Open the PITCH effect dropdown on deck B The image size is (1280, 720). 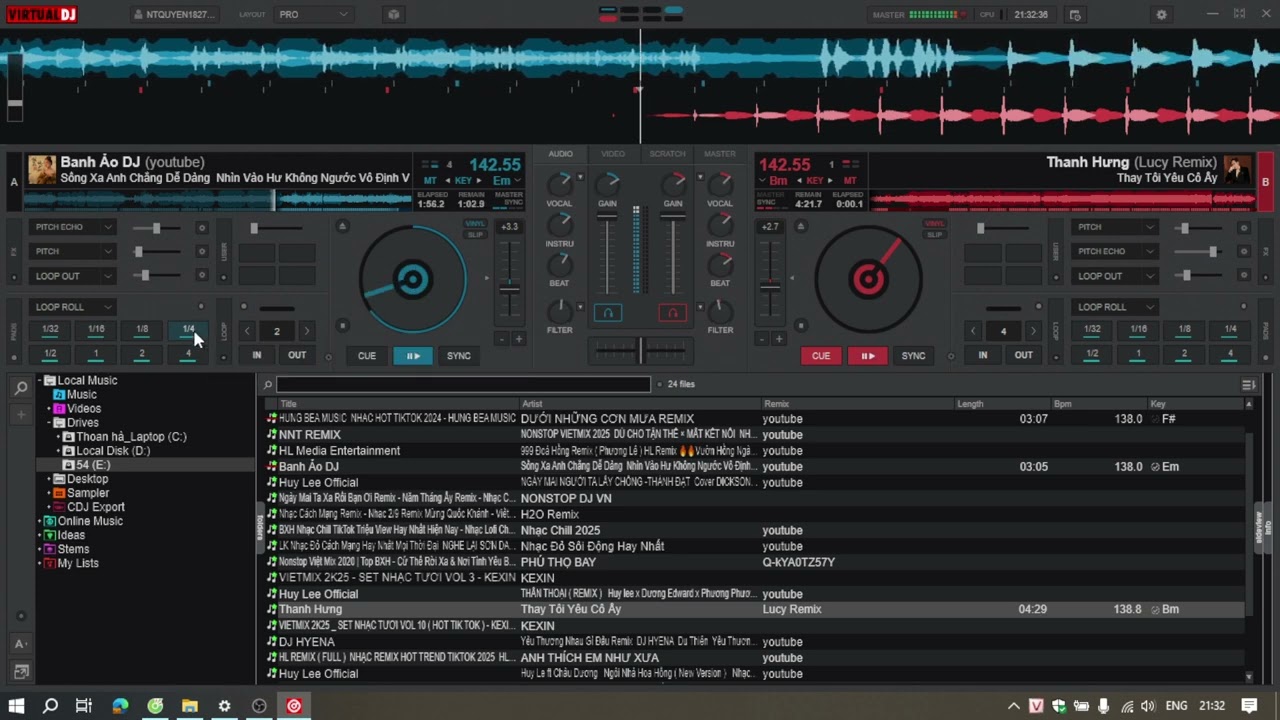[1149, 228]
